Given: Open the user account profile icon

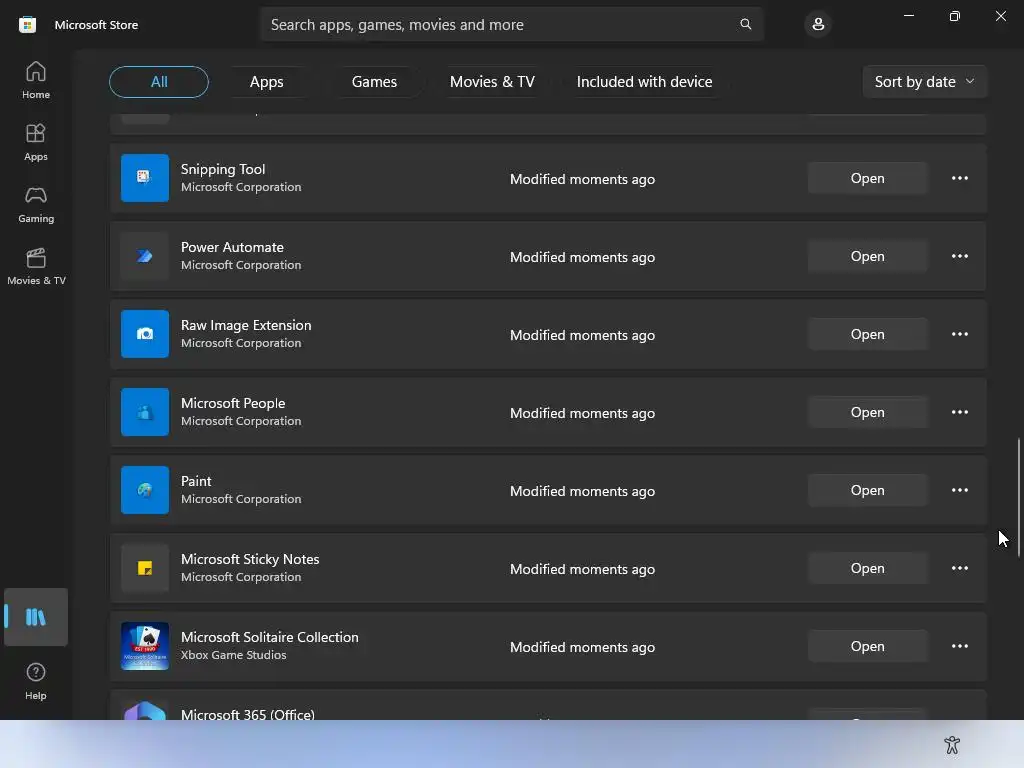Looking at the screenshot, I should coord(818,25).
